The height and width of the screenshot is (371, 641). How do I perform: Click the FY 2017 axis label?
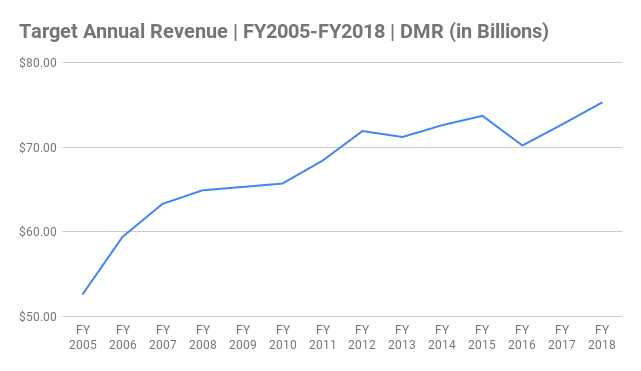pos(562,337)
